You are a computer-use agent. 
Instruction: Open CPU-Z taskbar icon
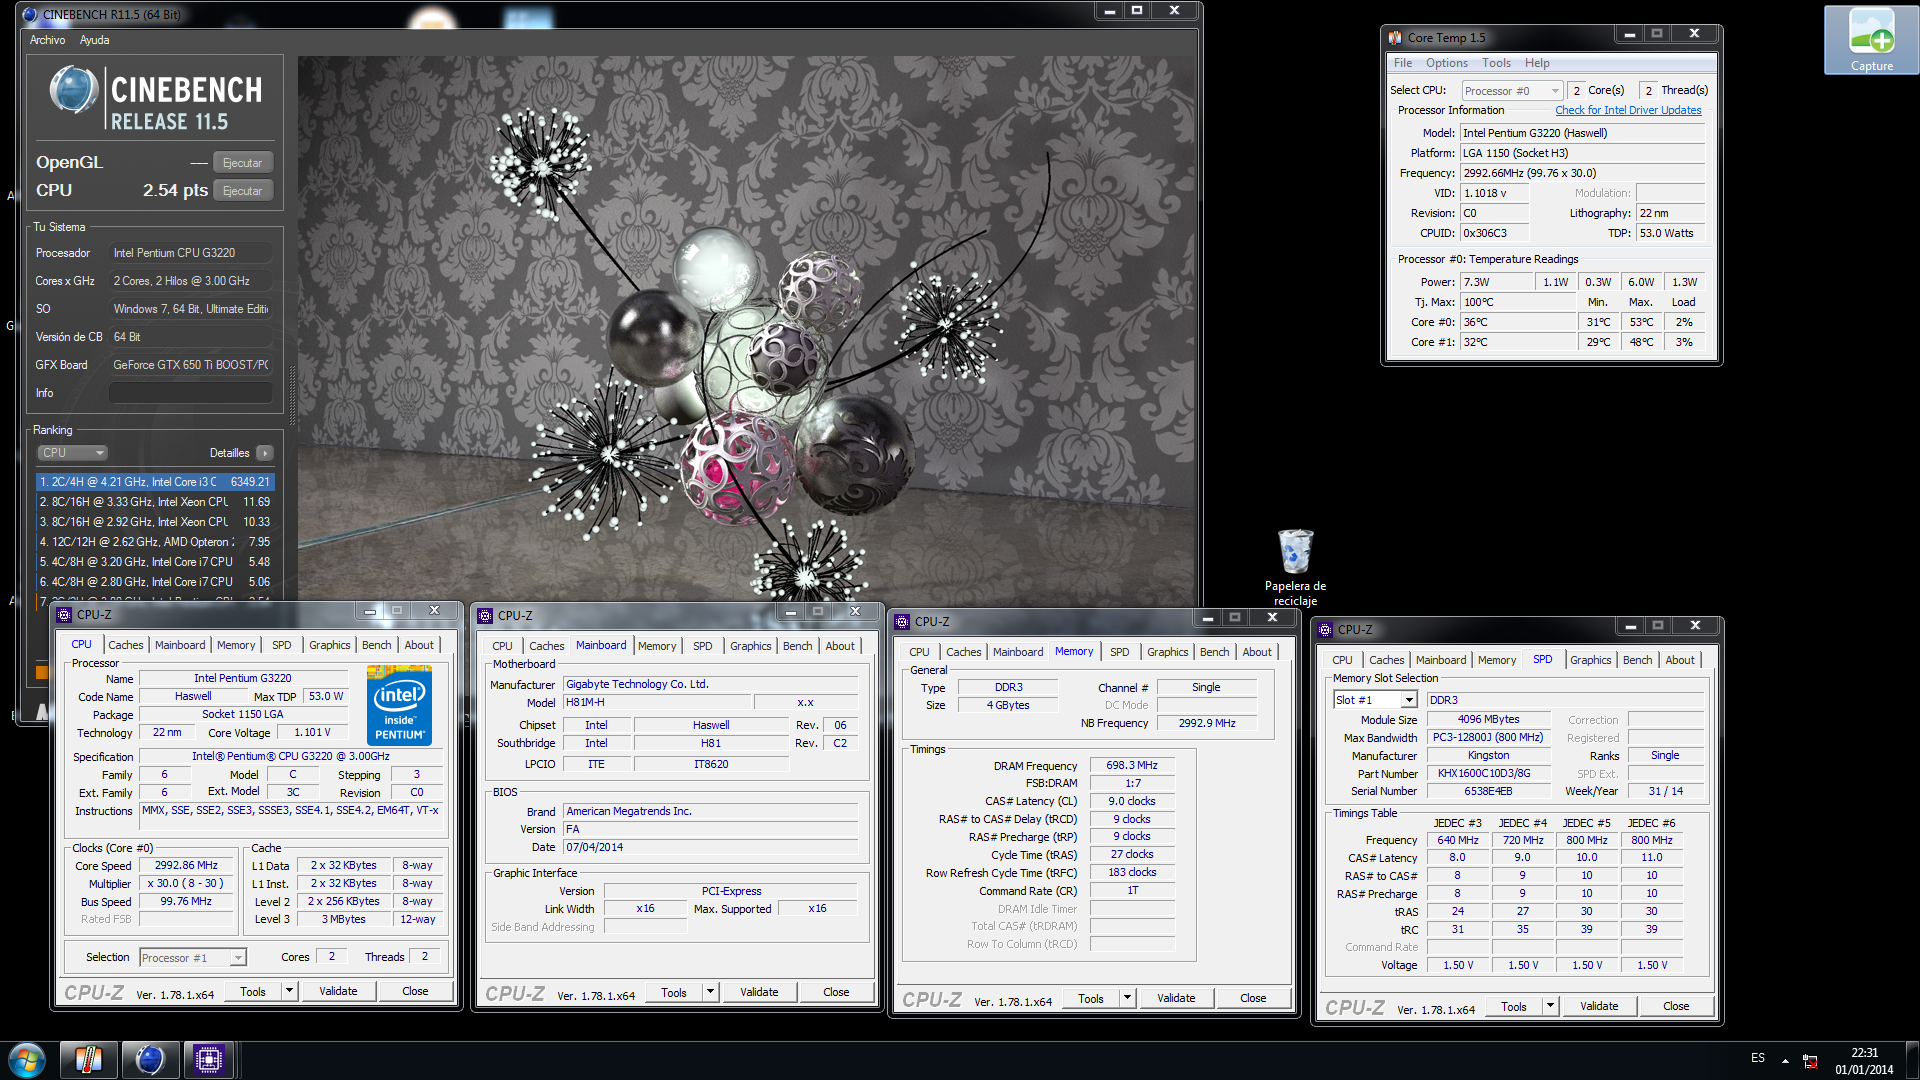(x=209, y=1060)
